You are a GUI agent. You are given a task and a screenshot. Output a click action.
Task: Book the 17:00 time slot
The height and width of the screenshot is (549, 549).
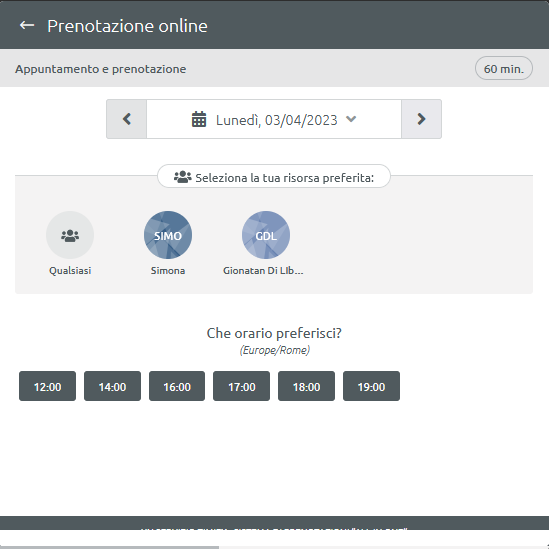242,386
